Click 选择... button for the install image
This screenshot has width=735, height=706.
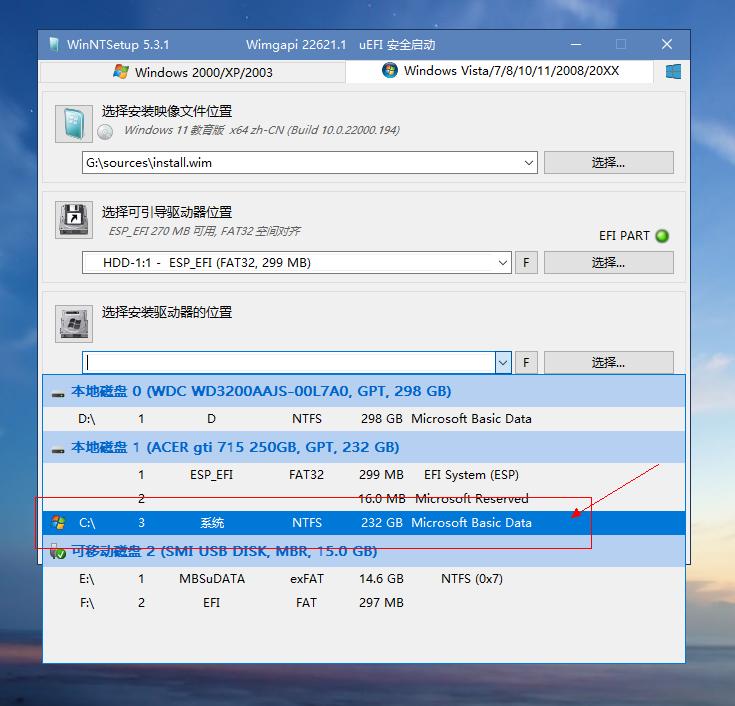[x=608, y=162]
